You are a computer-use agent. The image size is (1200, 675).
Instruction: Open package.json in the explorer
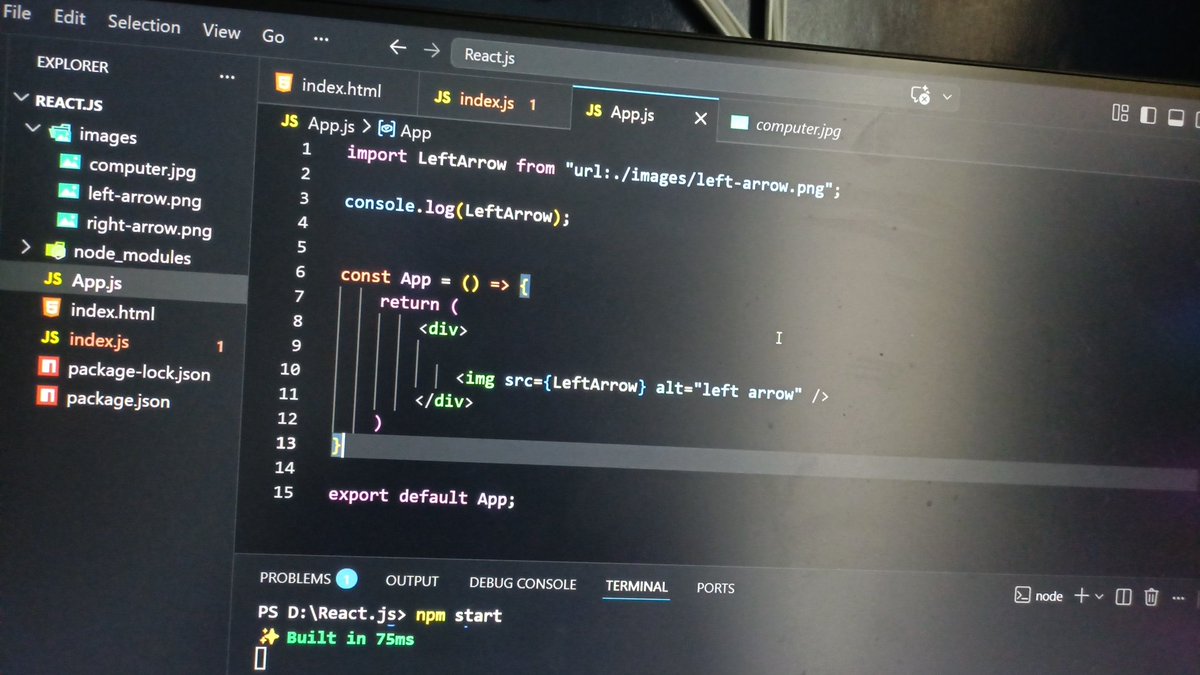tap(117, 400)
